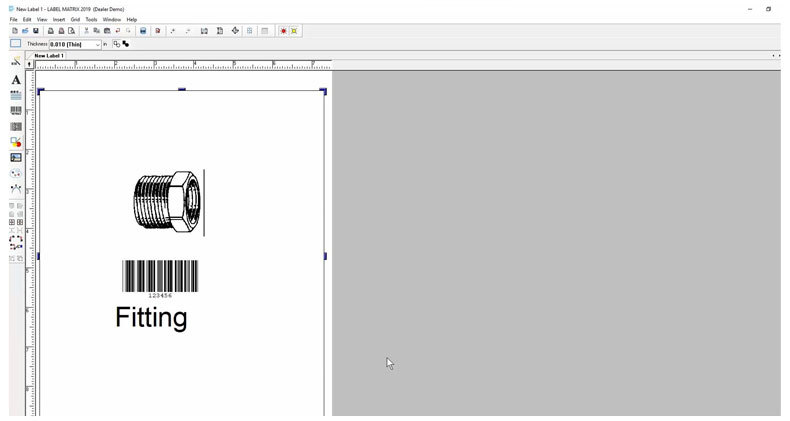Screen dimensions: 790x421
Task: Click the outline overlapping shapes icon
Action: tap(116, 44)
